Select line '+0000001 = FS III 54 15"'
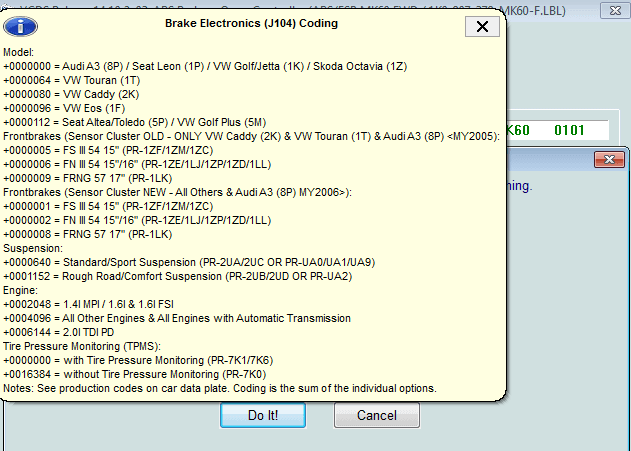Image resolution: width=631 pixels, height=451 pixels. (108, 206)
